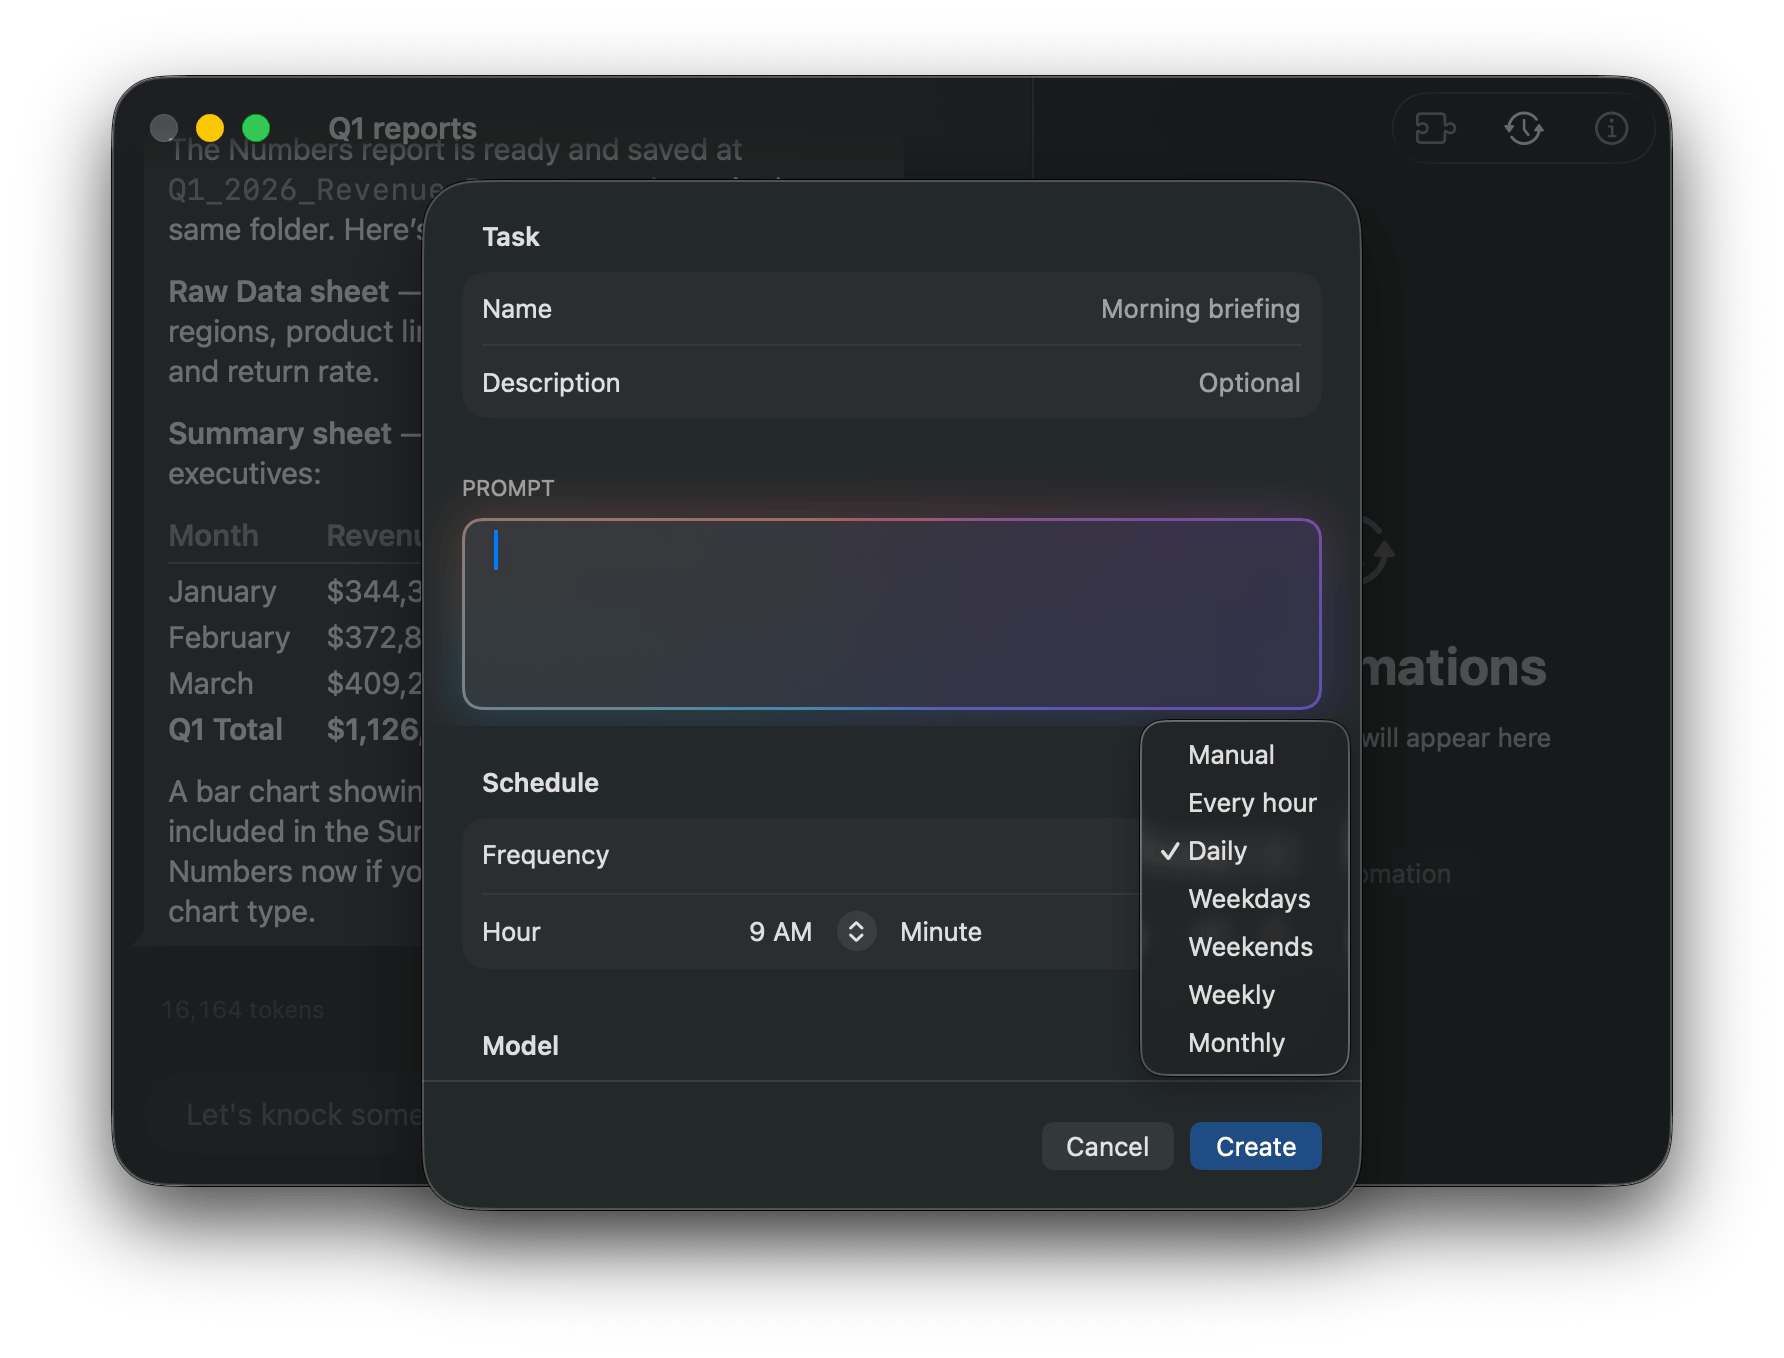
Task: Cancel the Morning briefing task dialog
Action: 1107,1146
